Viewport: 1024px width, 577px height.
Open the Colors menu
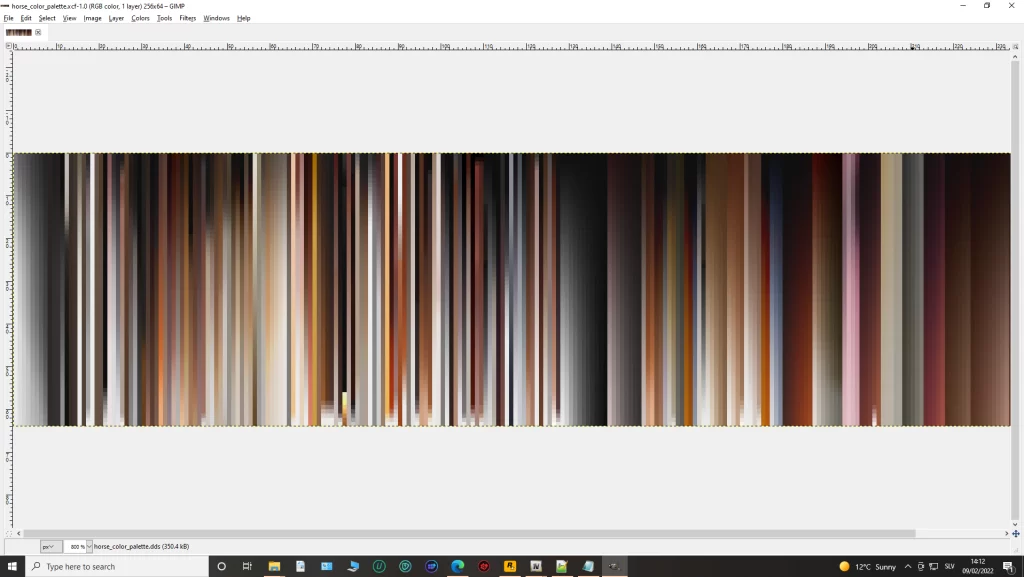140,18
